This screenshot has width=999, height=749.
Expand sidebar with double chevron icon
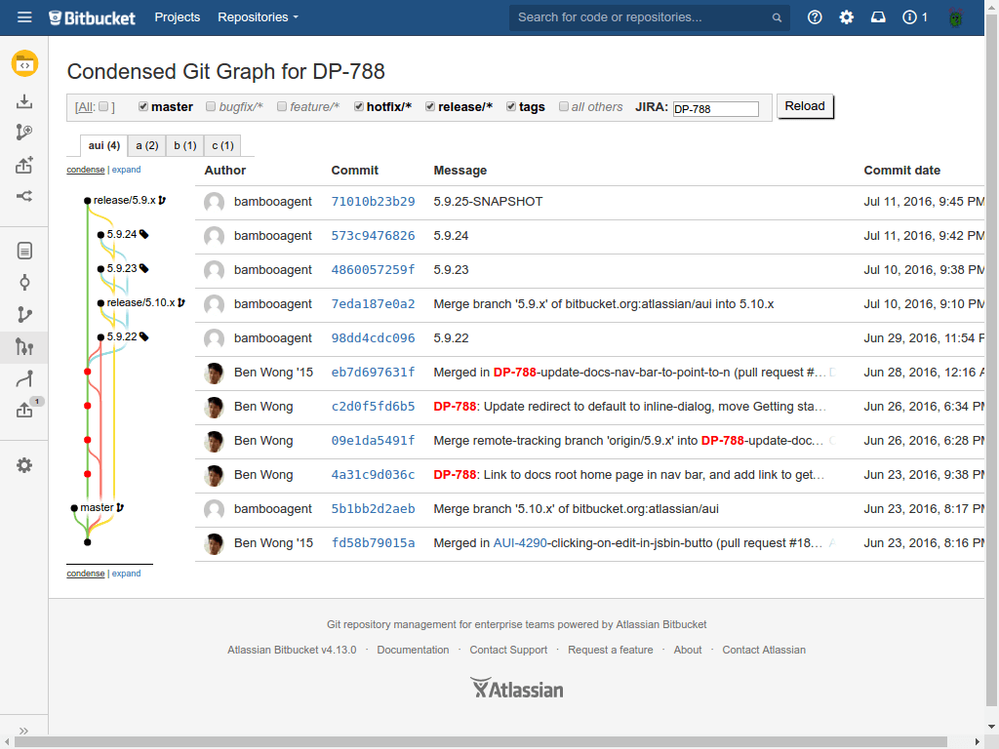tap(24, 731)
